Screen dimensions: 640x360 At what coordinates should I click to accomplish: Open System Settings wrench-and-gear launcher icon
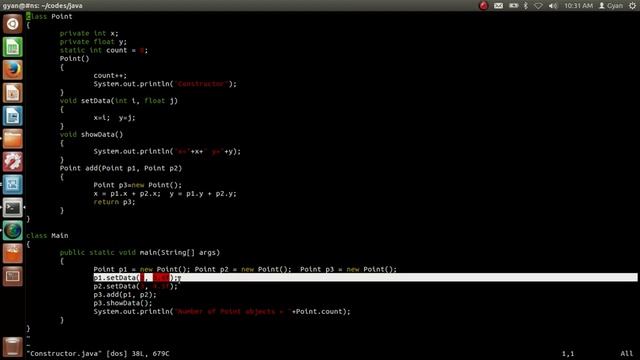coord(13,162)
